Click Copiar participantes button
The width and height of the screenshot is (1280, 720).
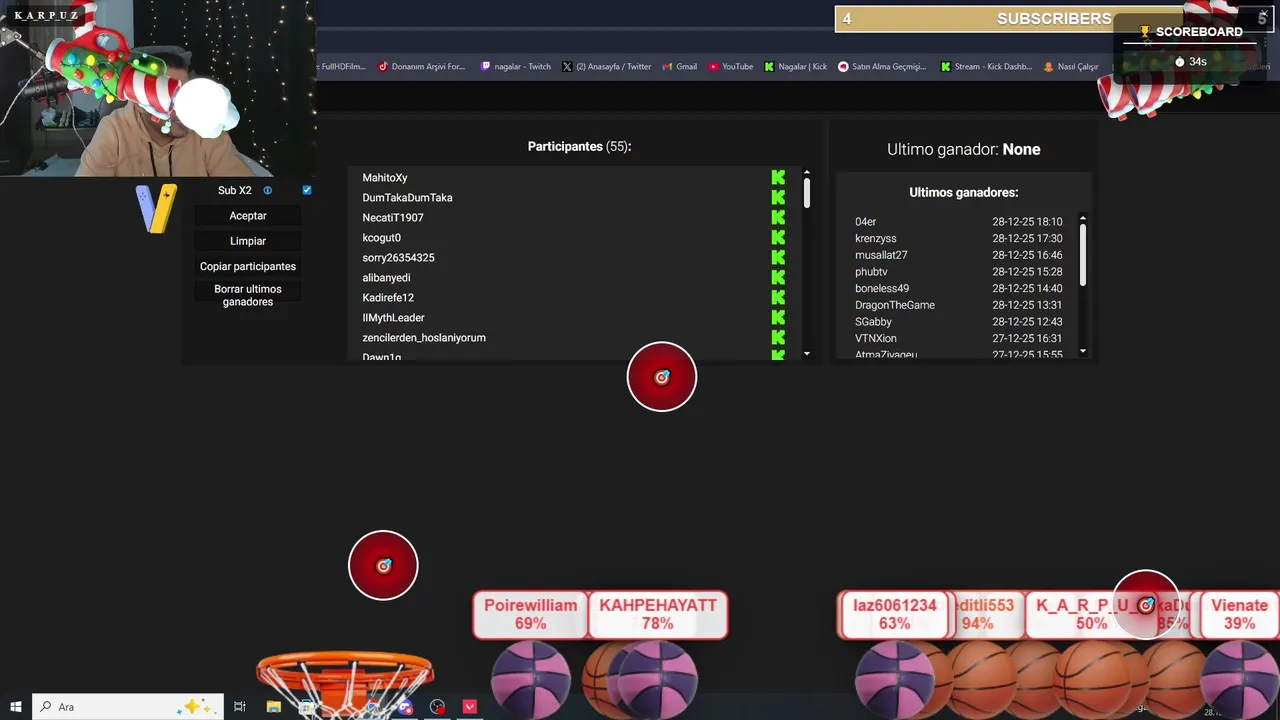point(248,267)
